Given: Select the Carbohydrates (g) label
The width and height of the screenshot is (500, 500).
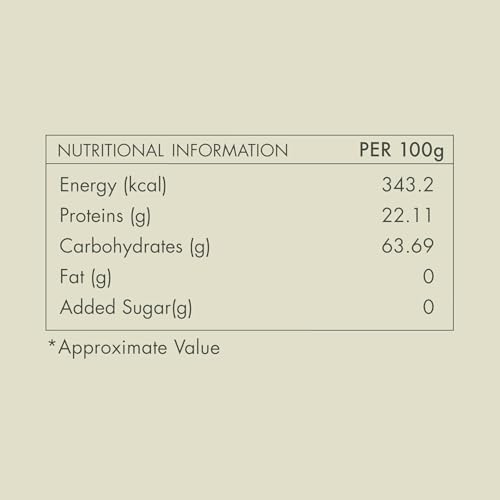Looking at the screenshot, I should pyautogui.click(x=135, y=247).
